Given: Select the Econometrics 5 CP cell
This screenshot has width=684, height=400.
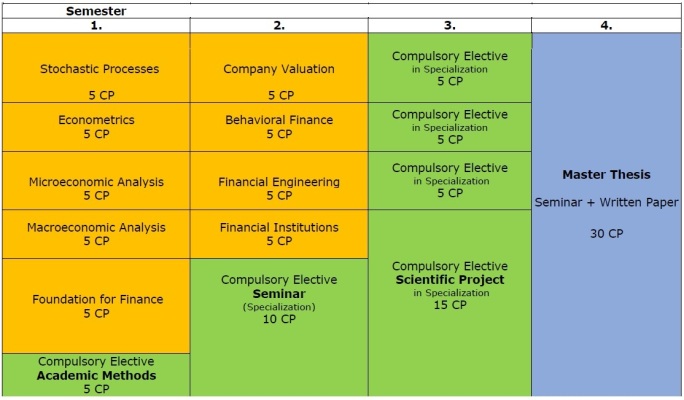Looking at the screenshot, I should 97,126.
